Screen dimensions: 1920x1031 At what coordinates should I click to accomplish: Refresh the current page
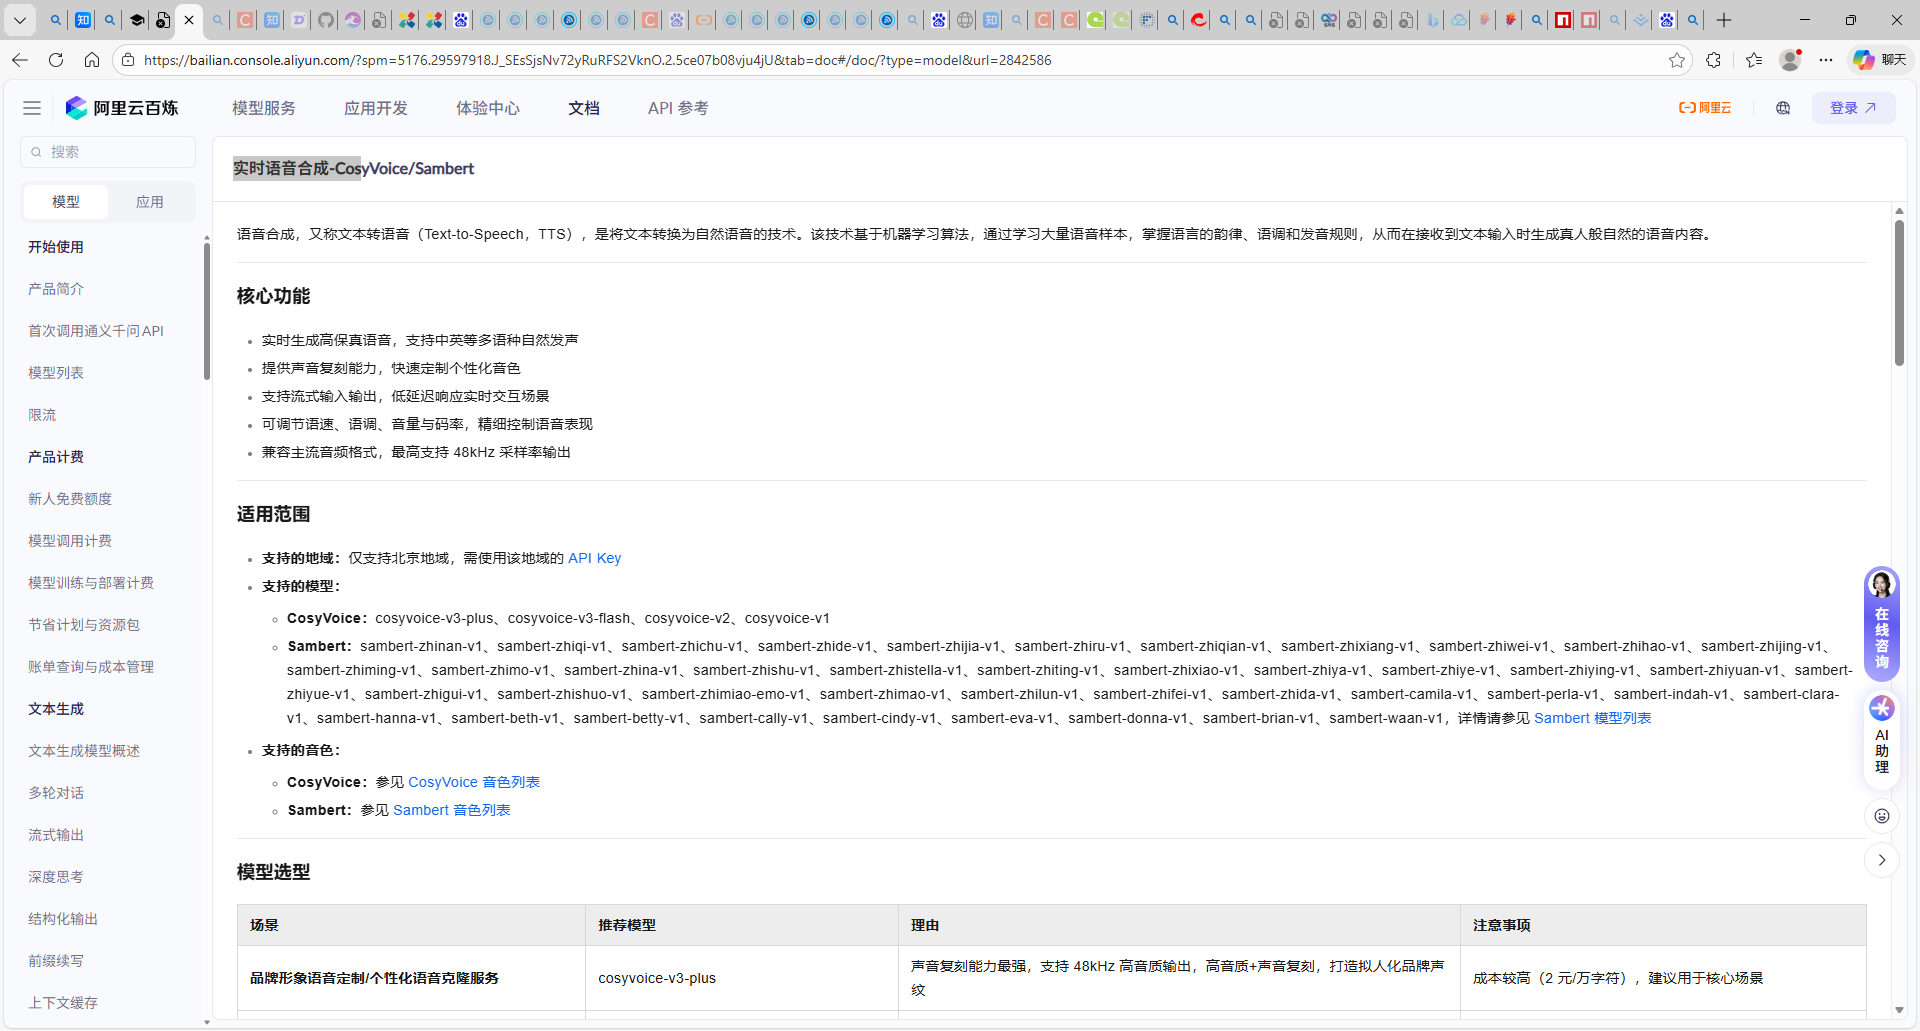(56, 60)
